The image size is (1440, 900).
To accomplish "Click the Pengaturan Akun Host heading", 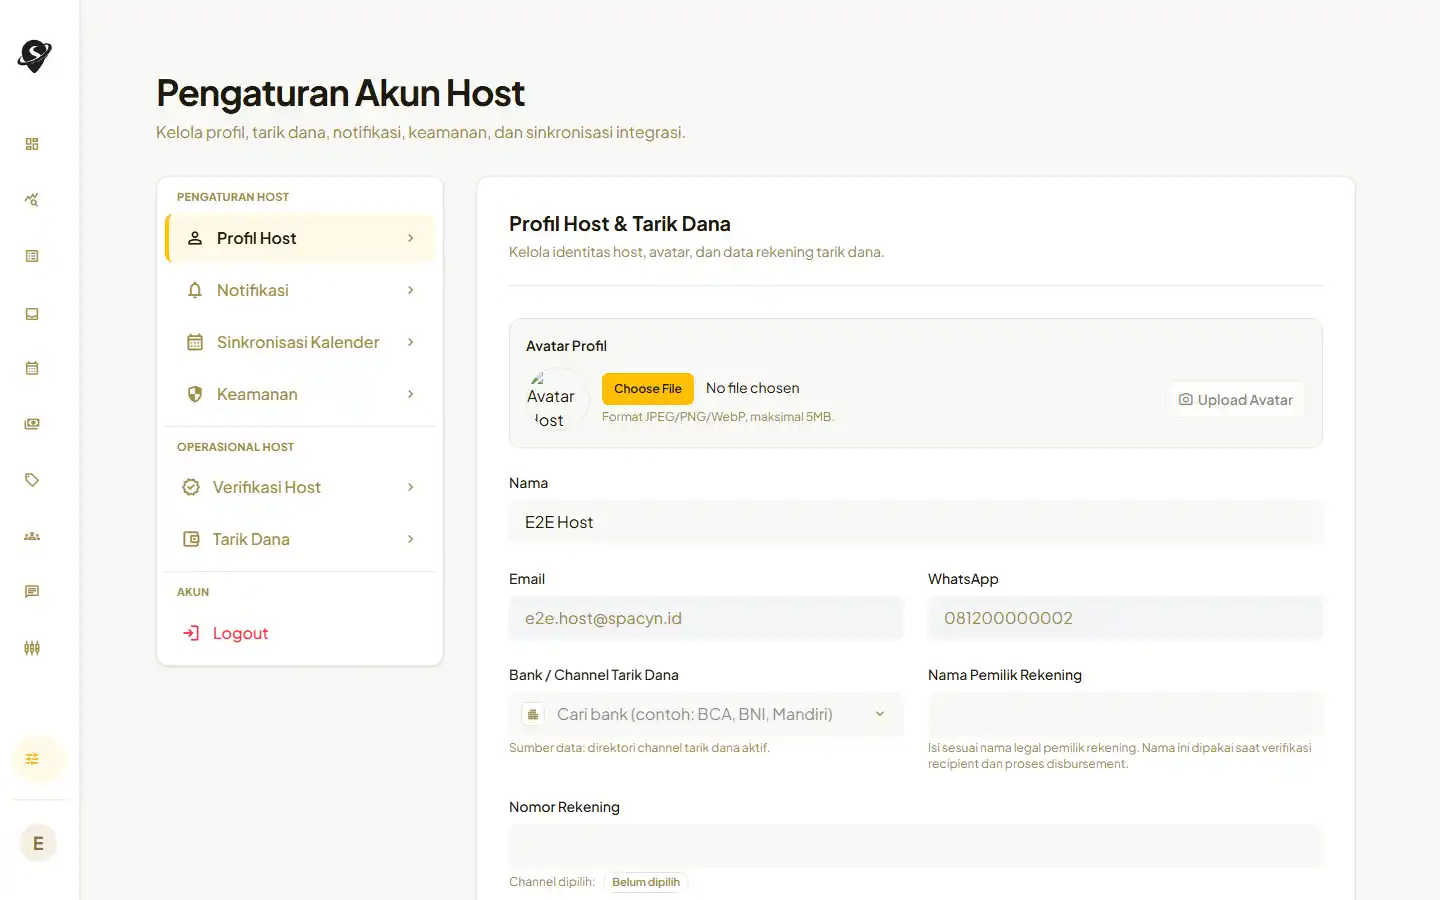I will (x=340, y=93).
